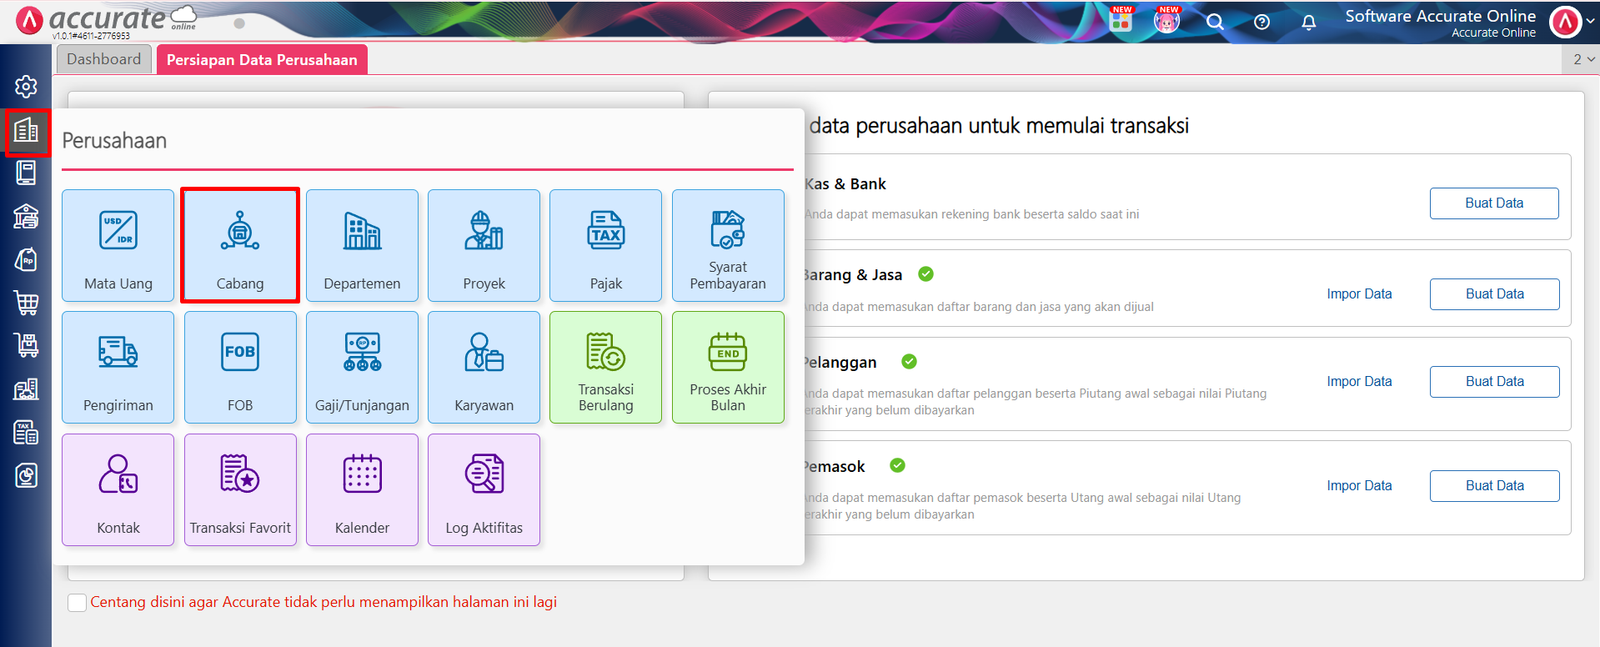Click the search magnifier in header
The image size is (1600, 647).
[x=1215, y=22]
